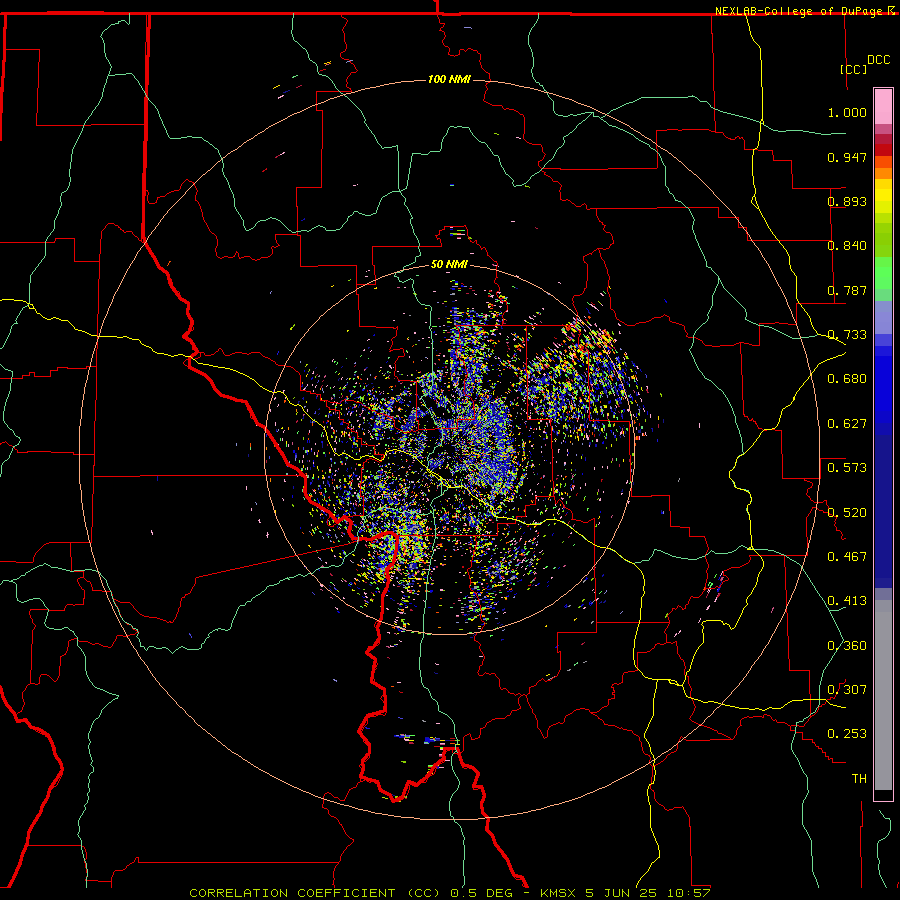
Task: Select the 0.253 legend value
Action: (x=847, y=734)
